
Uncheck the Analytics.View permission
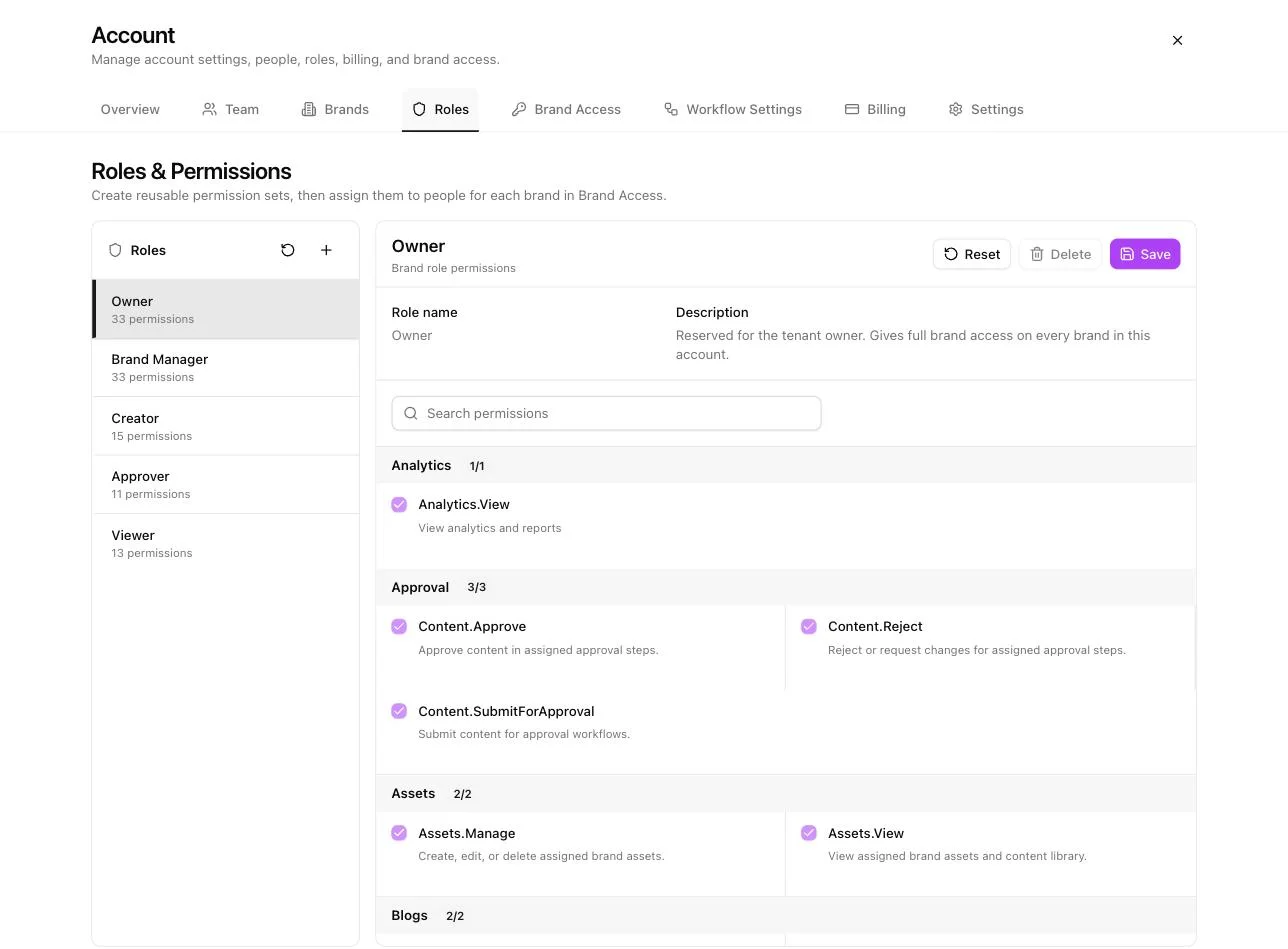399,504
